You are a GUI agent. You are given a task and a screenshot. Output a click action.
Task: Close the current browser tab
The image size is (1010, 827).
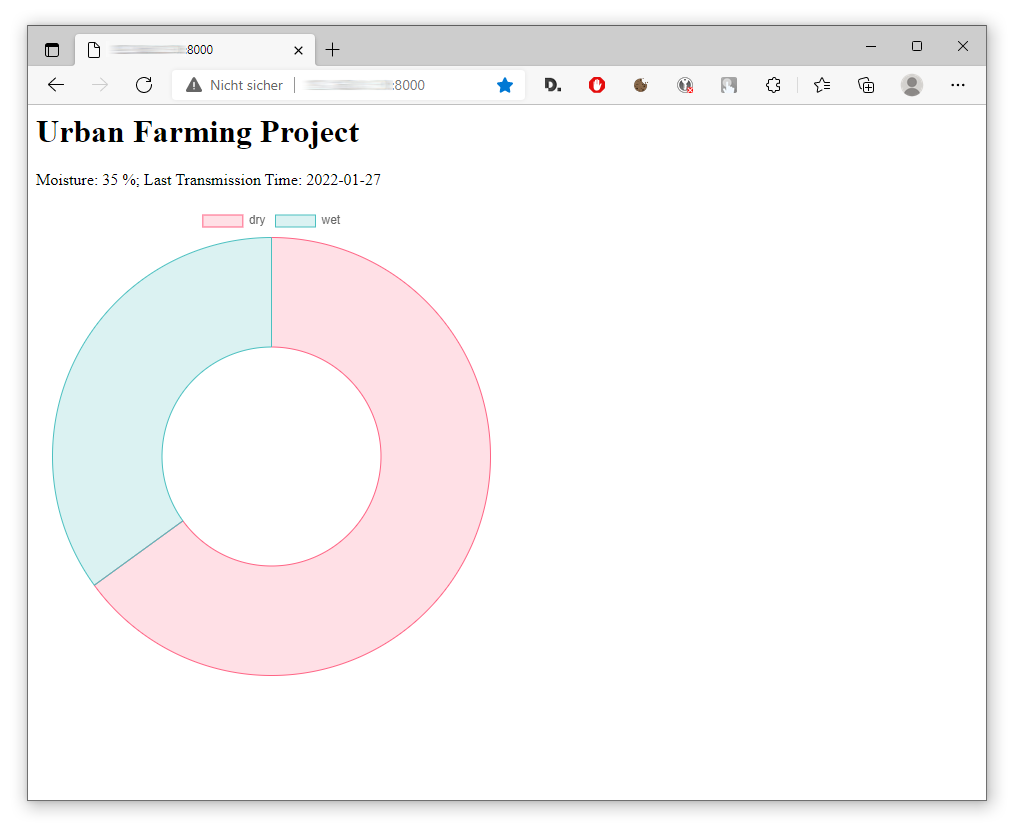tap(298, 50)
